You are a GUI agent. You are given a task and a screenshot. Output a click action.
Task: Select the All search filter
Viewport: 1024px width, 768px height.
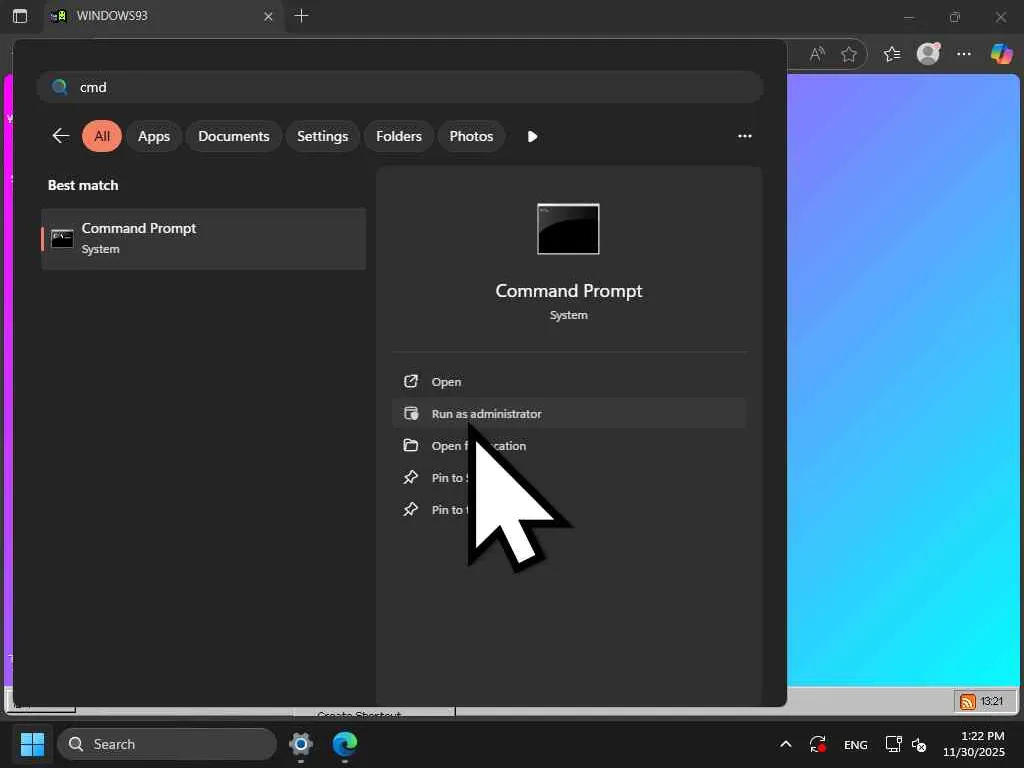[102, 136]
